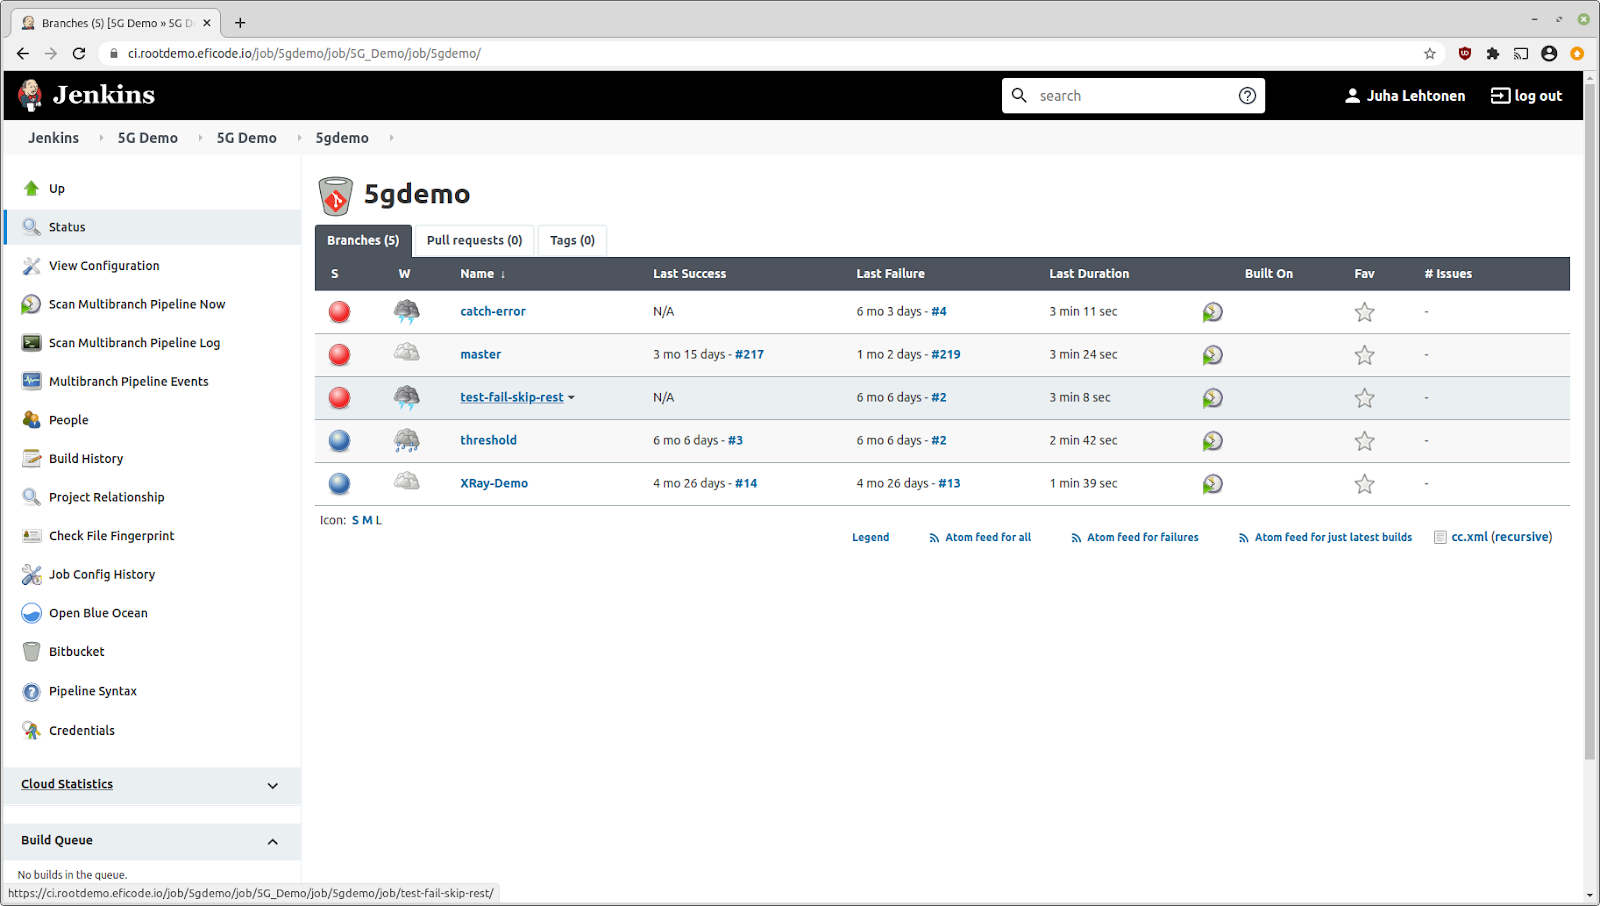
Task: Open breadcrumb dropdown after second 5G Demo
Action: point(299,138)
